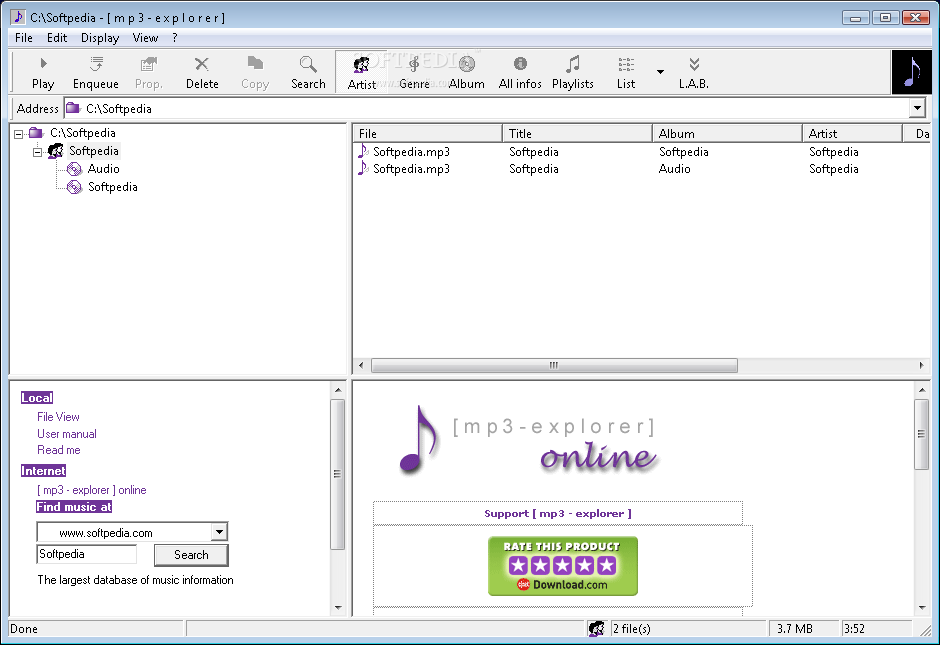940x645 pixels.
Task: Show All infos view
Action: 520,73
